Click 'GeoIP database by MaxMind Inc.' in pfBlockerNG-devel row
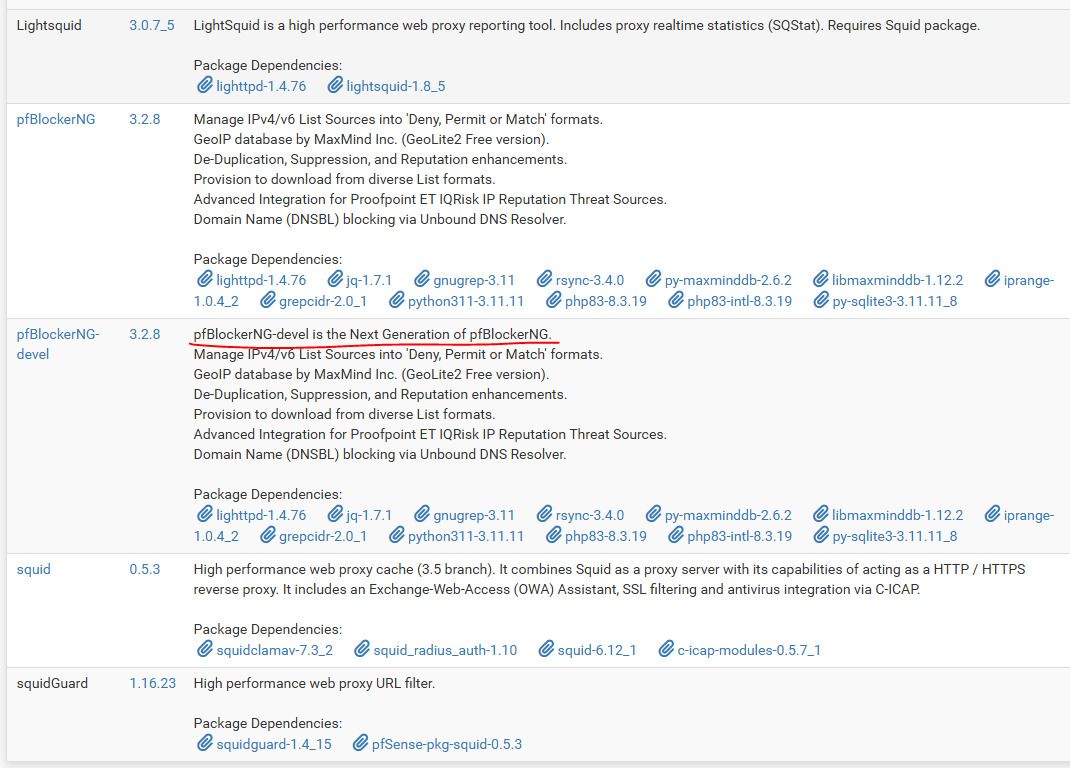 point(371,374)
